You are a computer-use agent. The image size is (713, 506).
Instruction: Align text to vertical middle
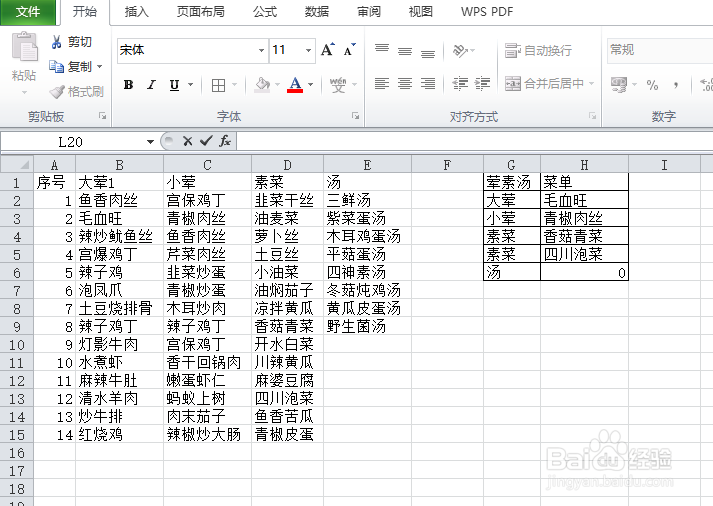point(405,51)
